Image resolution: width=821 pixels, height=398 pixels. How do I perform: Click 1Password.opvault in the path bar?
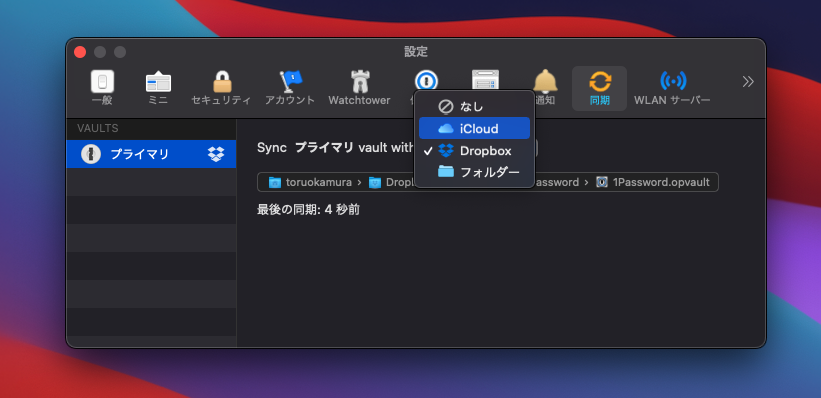pos(653,182)
